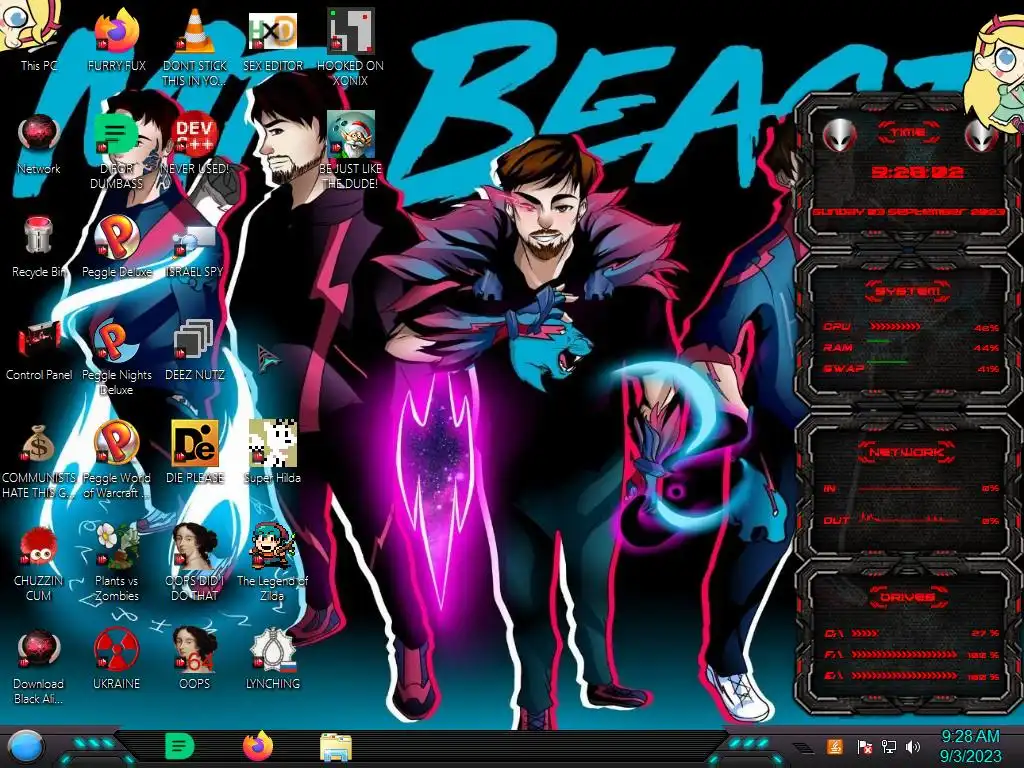Open the Control Panel desktop icon
1024x768 pixels.
39,350
